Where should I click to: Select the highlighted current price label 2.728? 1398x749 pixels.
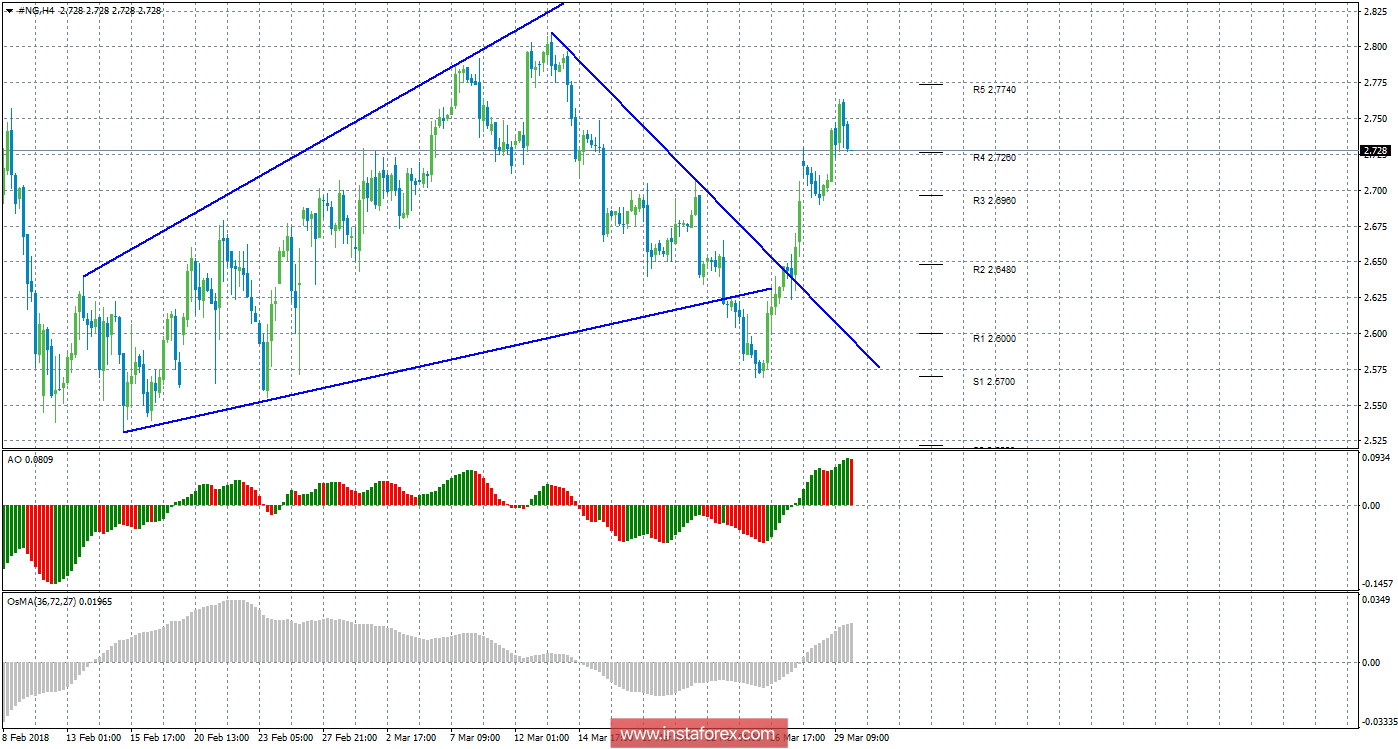point(1375,151)
